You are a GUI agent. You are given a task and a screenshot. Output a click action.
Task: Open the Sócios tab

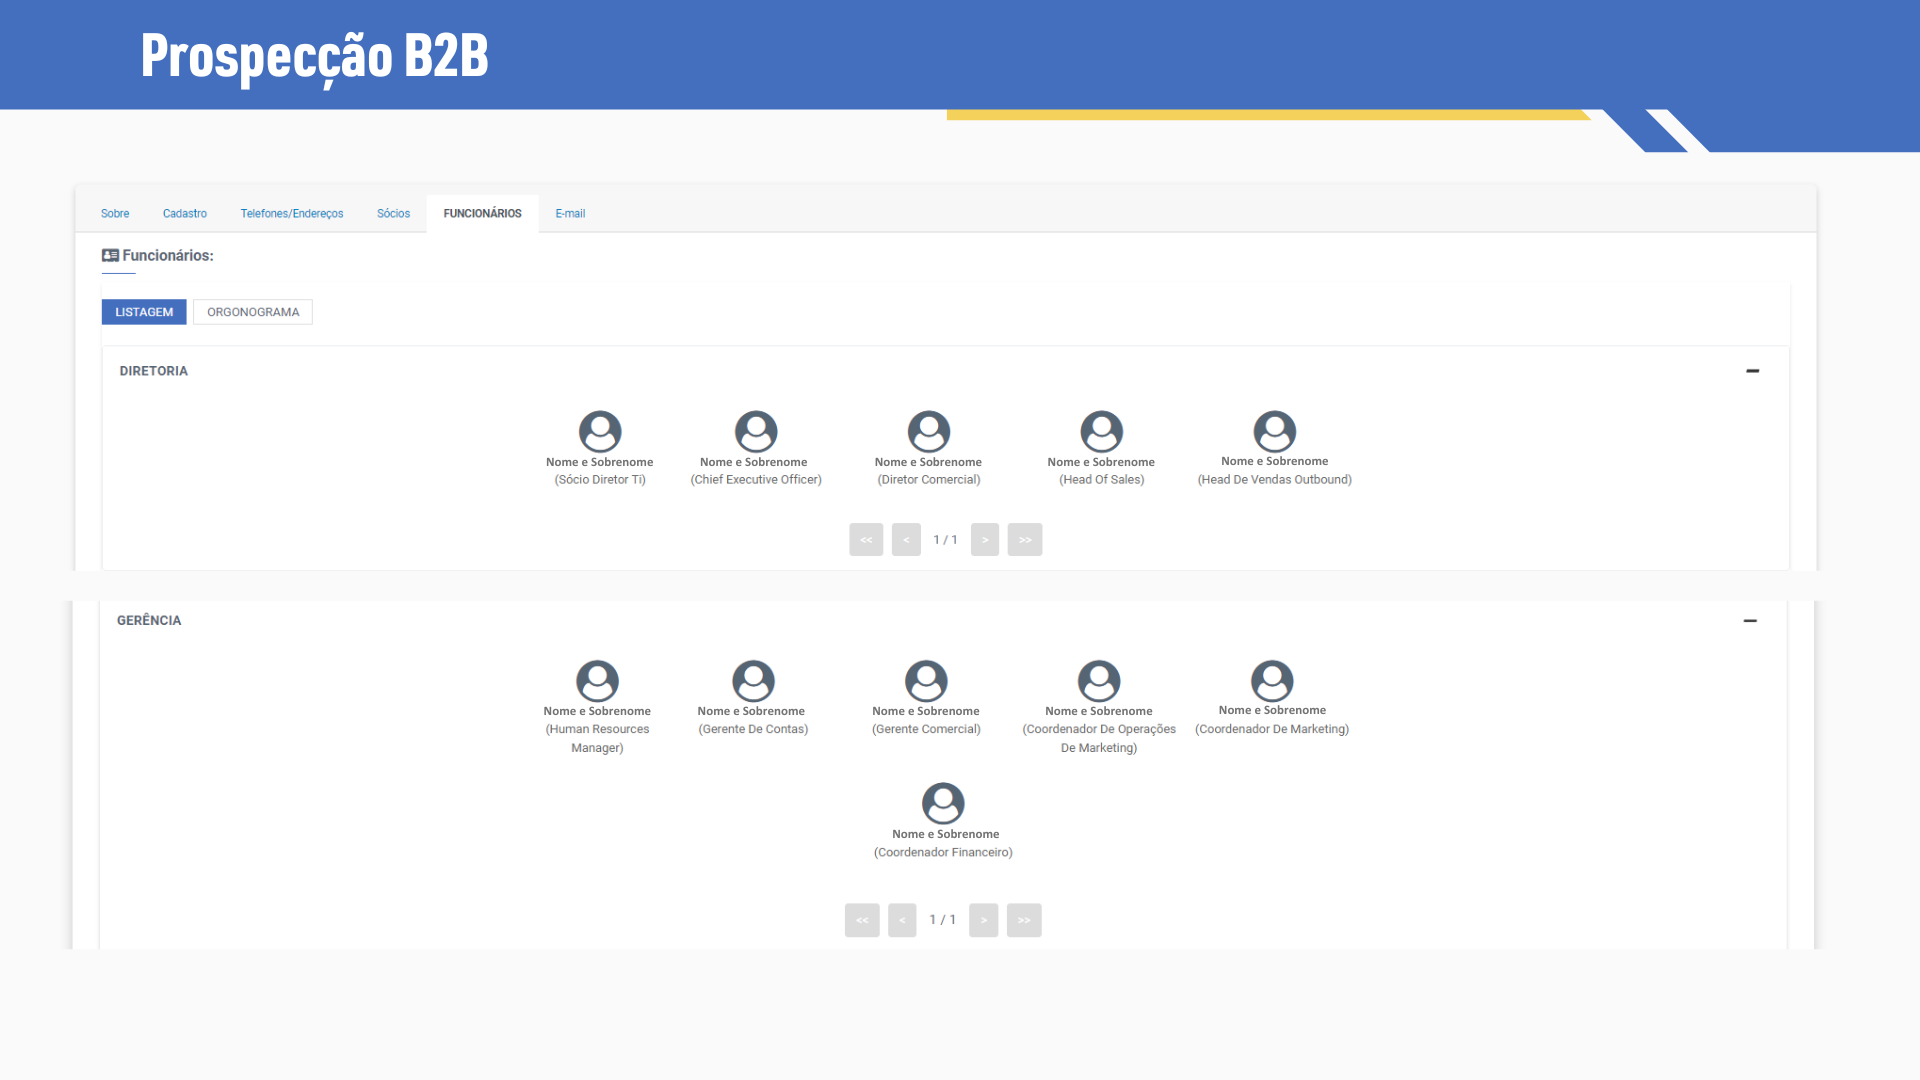(x=393, y=214)
